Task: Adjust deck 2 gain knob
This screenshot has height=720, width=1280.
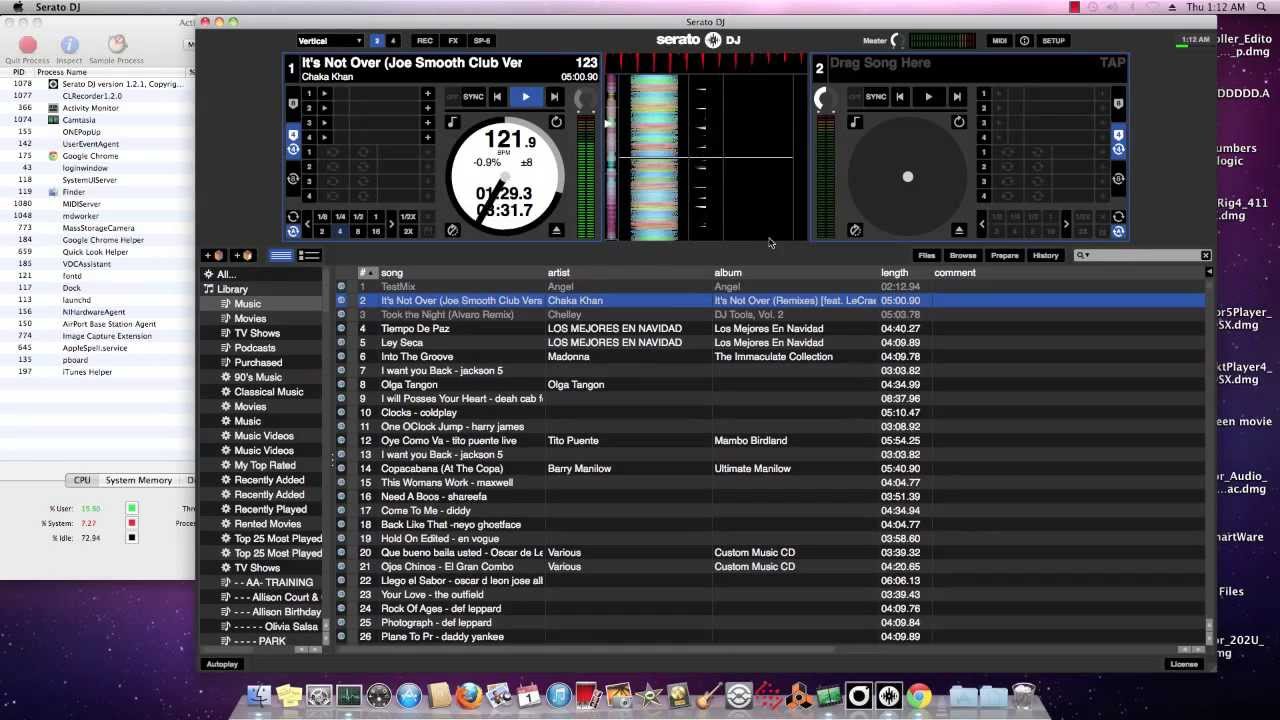Action: click(824, 99)
